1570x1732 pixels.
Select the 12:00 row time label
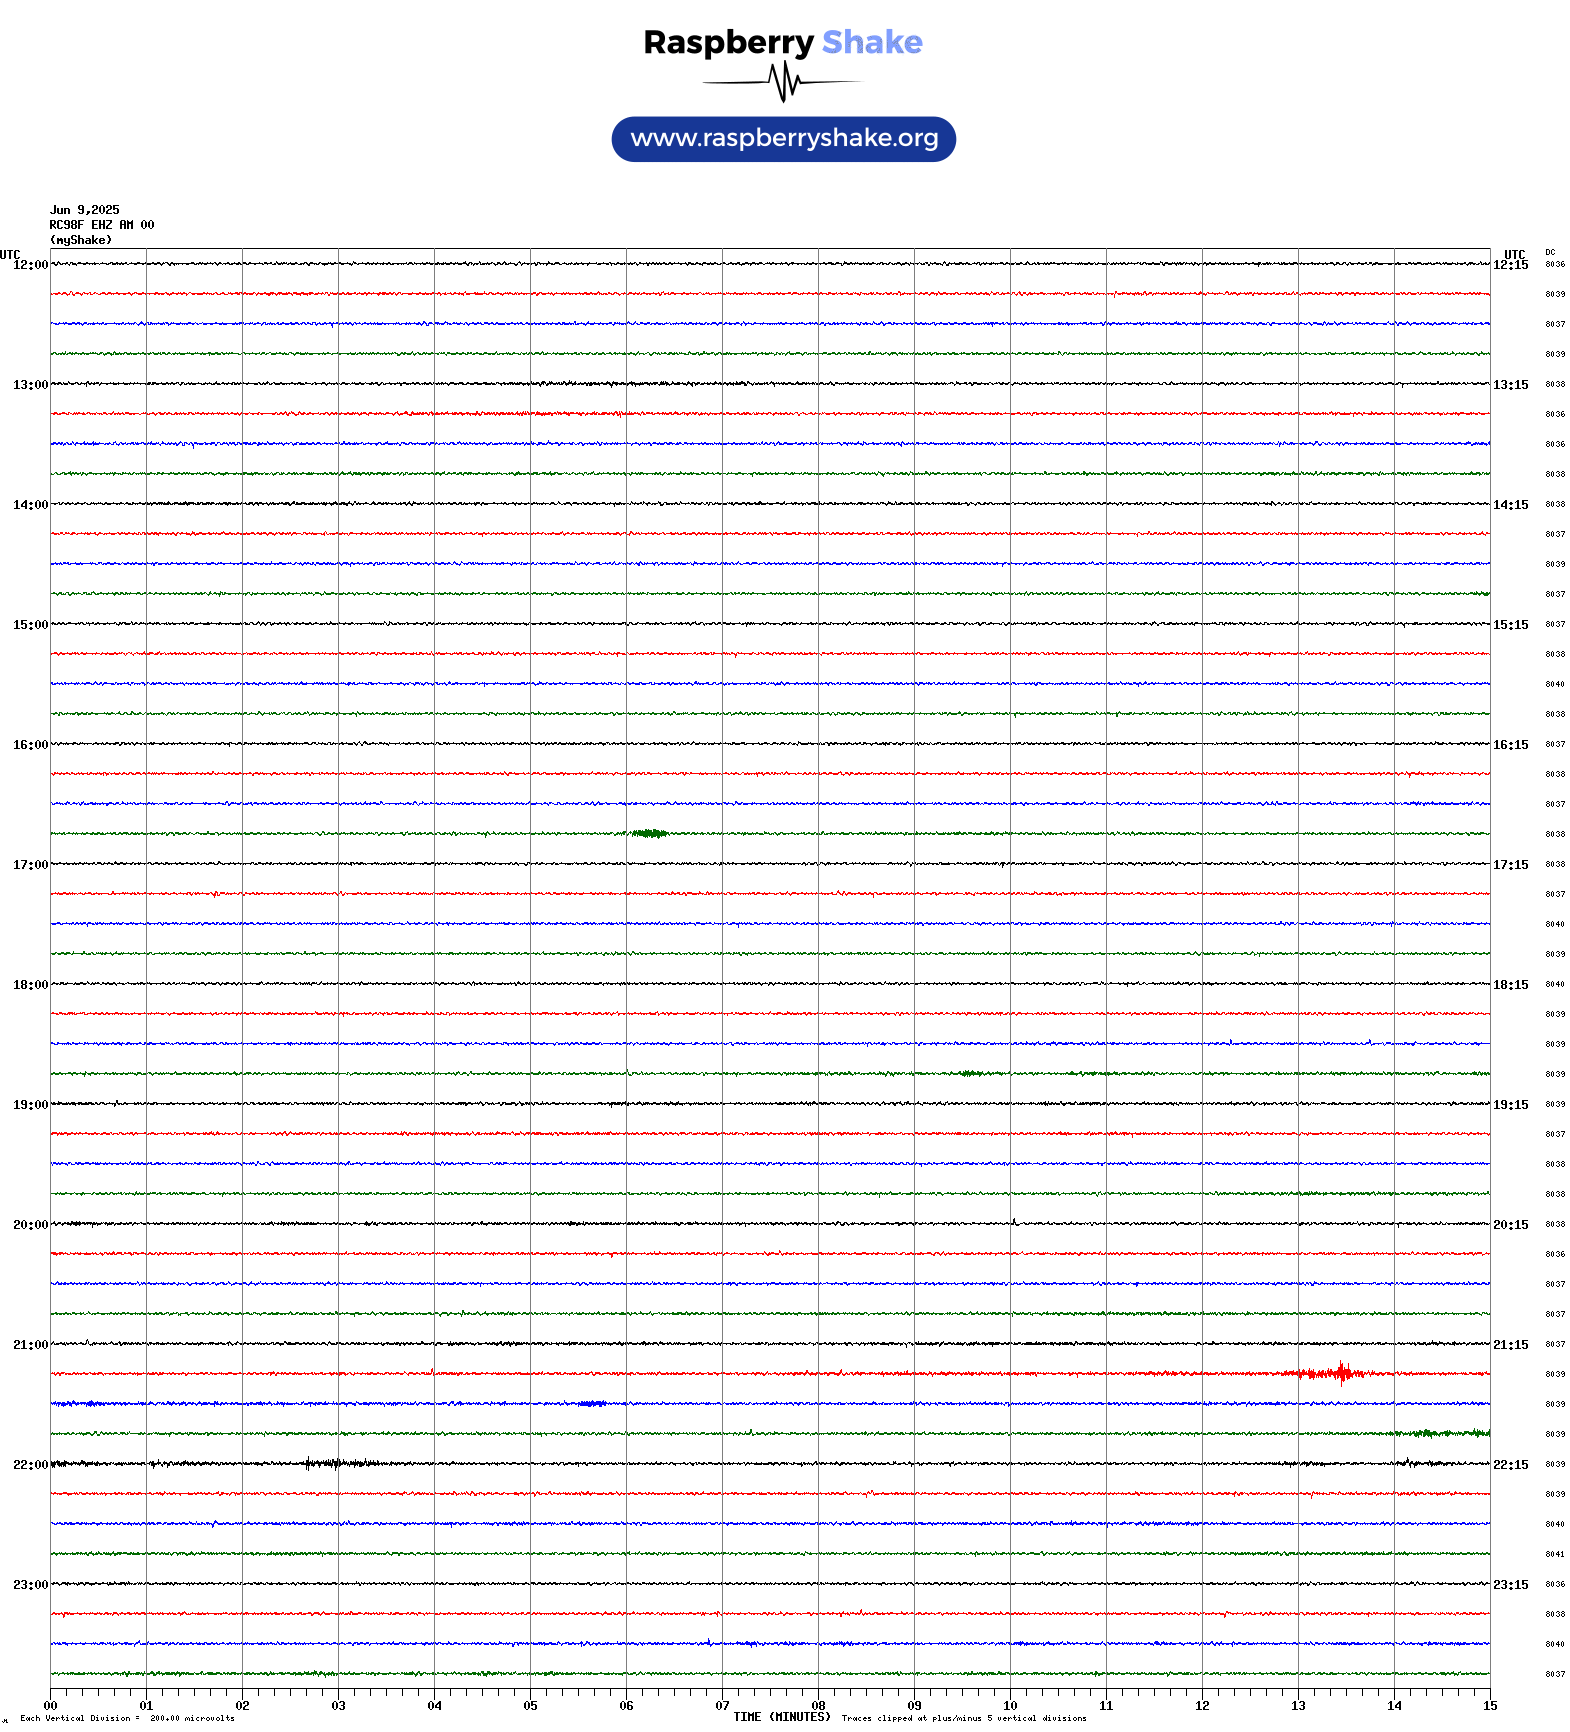(30, 265)
